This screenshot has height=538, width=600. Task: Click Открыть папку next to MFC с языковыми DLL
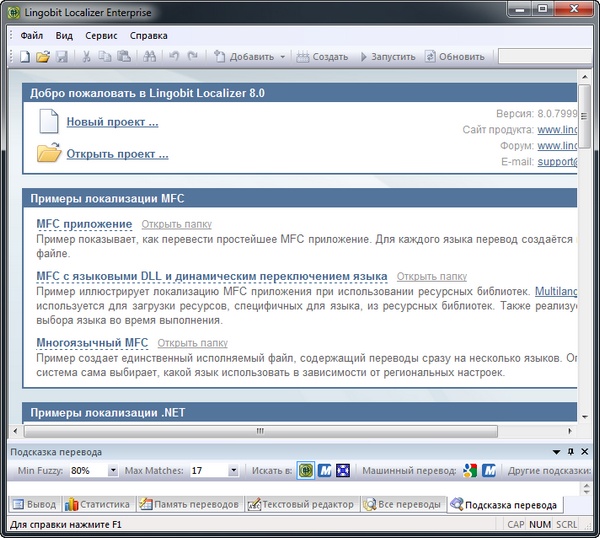pos(432,276)
